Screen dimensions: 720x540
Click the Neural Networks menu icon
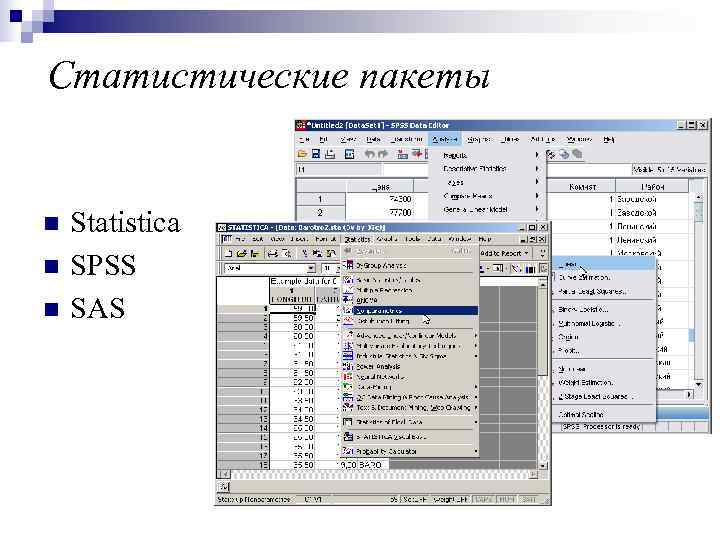349,377
